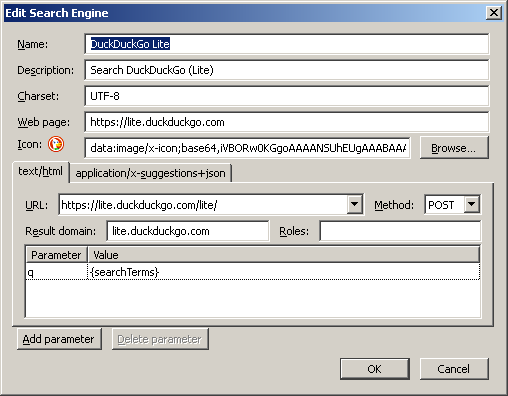The height and width of the screenshot is (396, 508).
Task: Open the Method dropdown showing POST
Action: [452, 205]
